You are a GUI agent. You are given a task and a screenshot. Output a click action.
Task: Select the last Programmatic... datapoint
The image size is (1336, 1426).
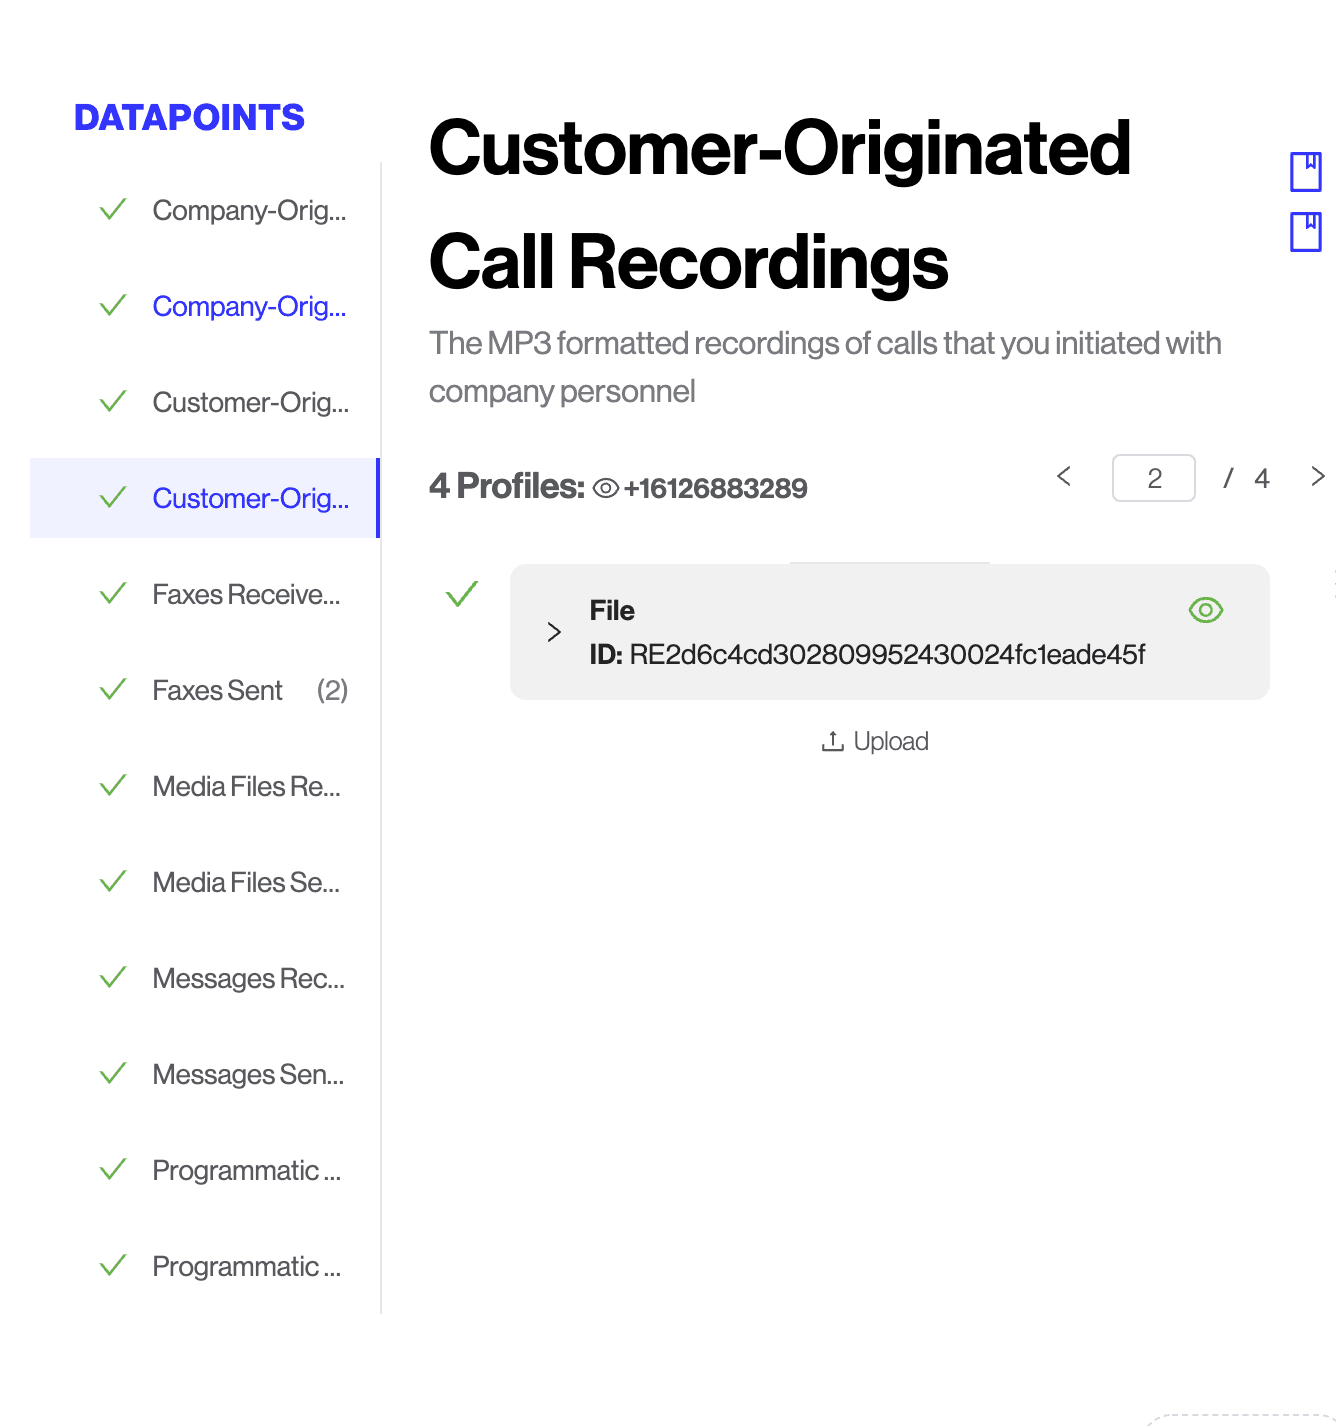tap(246, 1266)
